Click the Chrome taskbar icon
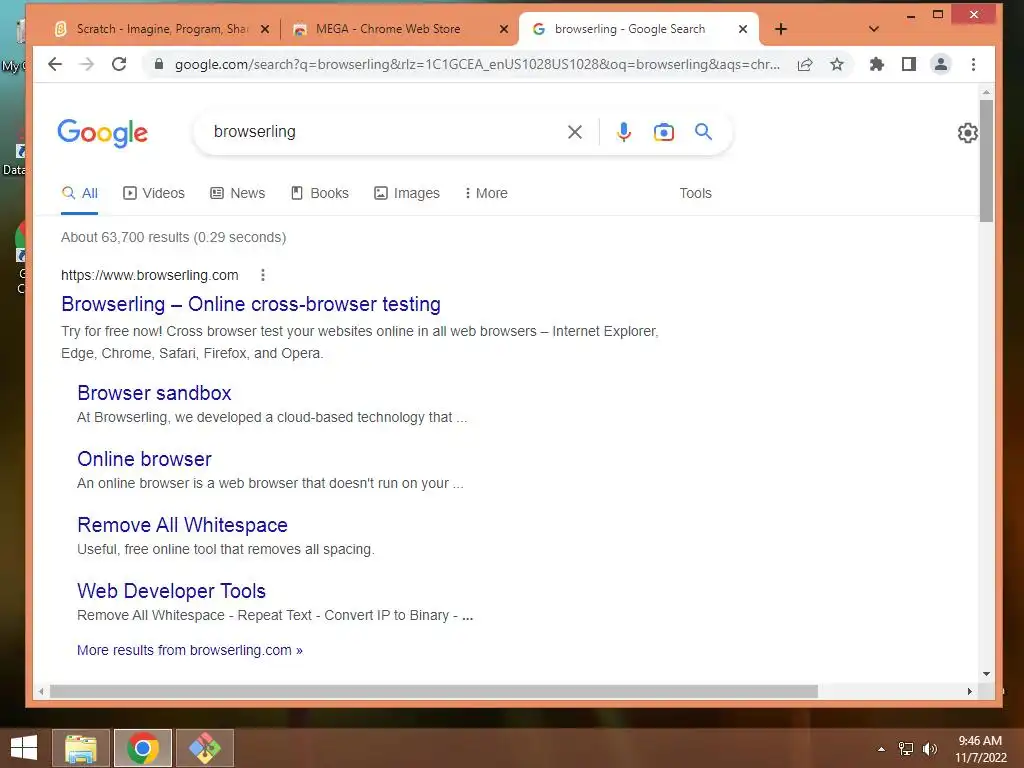 point(143,748)
